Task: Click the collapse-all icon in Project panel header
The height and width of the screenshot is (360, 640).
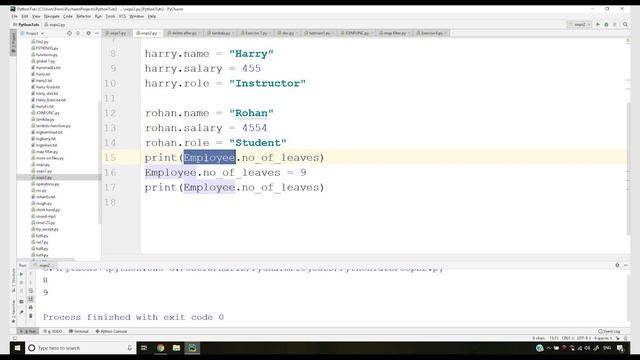Action: [x=78, y=33]
